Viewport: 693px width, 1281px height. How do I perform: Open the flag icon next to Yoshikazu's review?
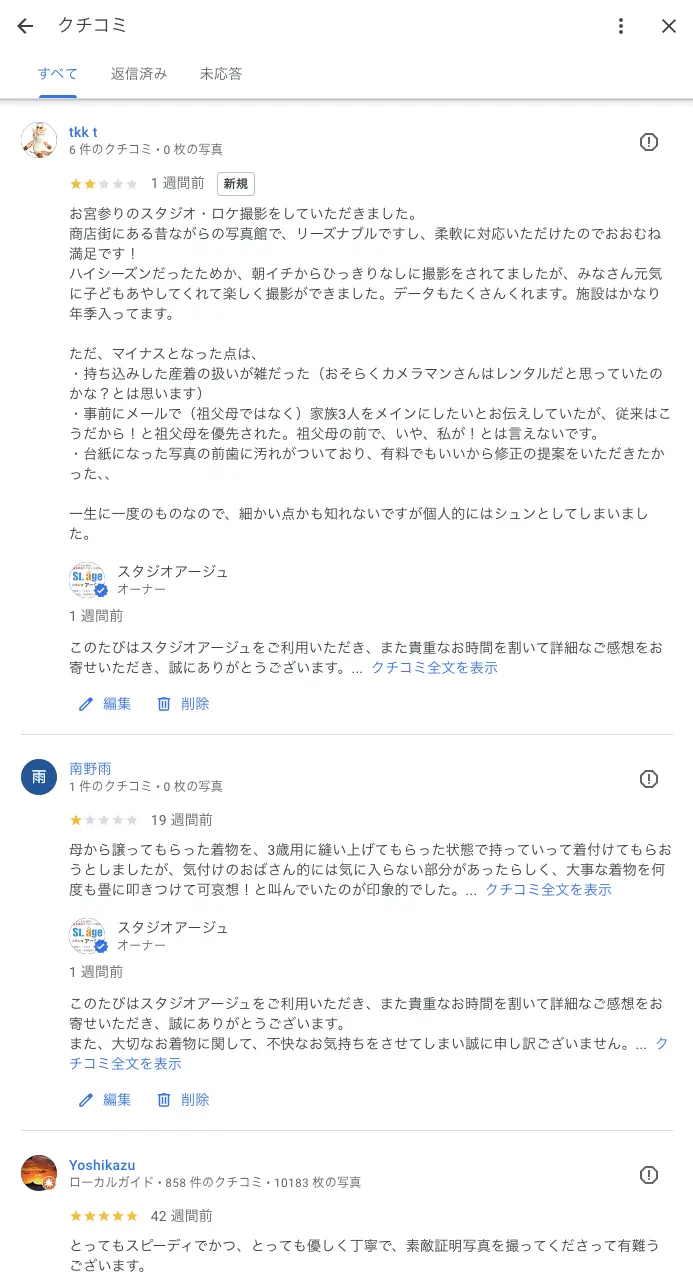(649, 1177)
